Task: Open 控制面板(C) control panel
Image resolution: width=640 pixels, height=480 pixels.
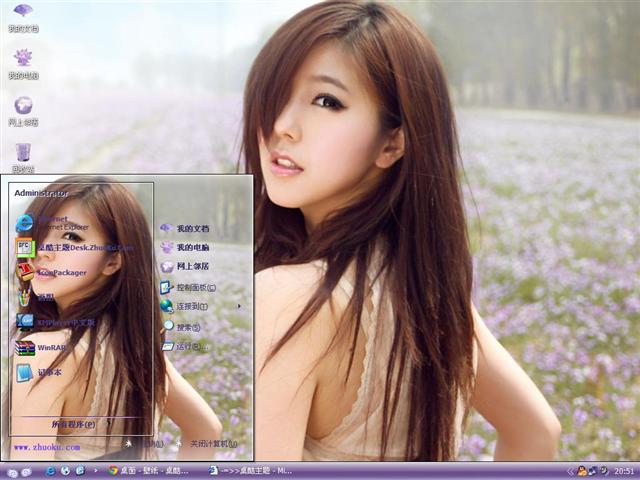Action: [x=188, y=287]
